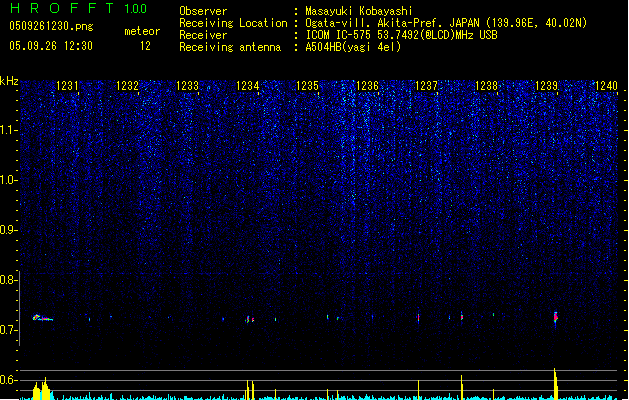Click the 1232 time marker
This screenshot has height=400, width=629.
(x=127, y=86)
